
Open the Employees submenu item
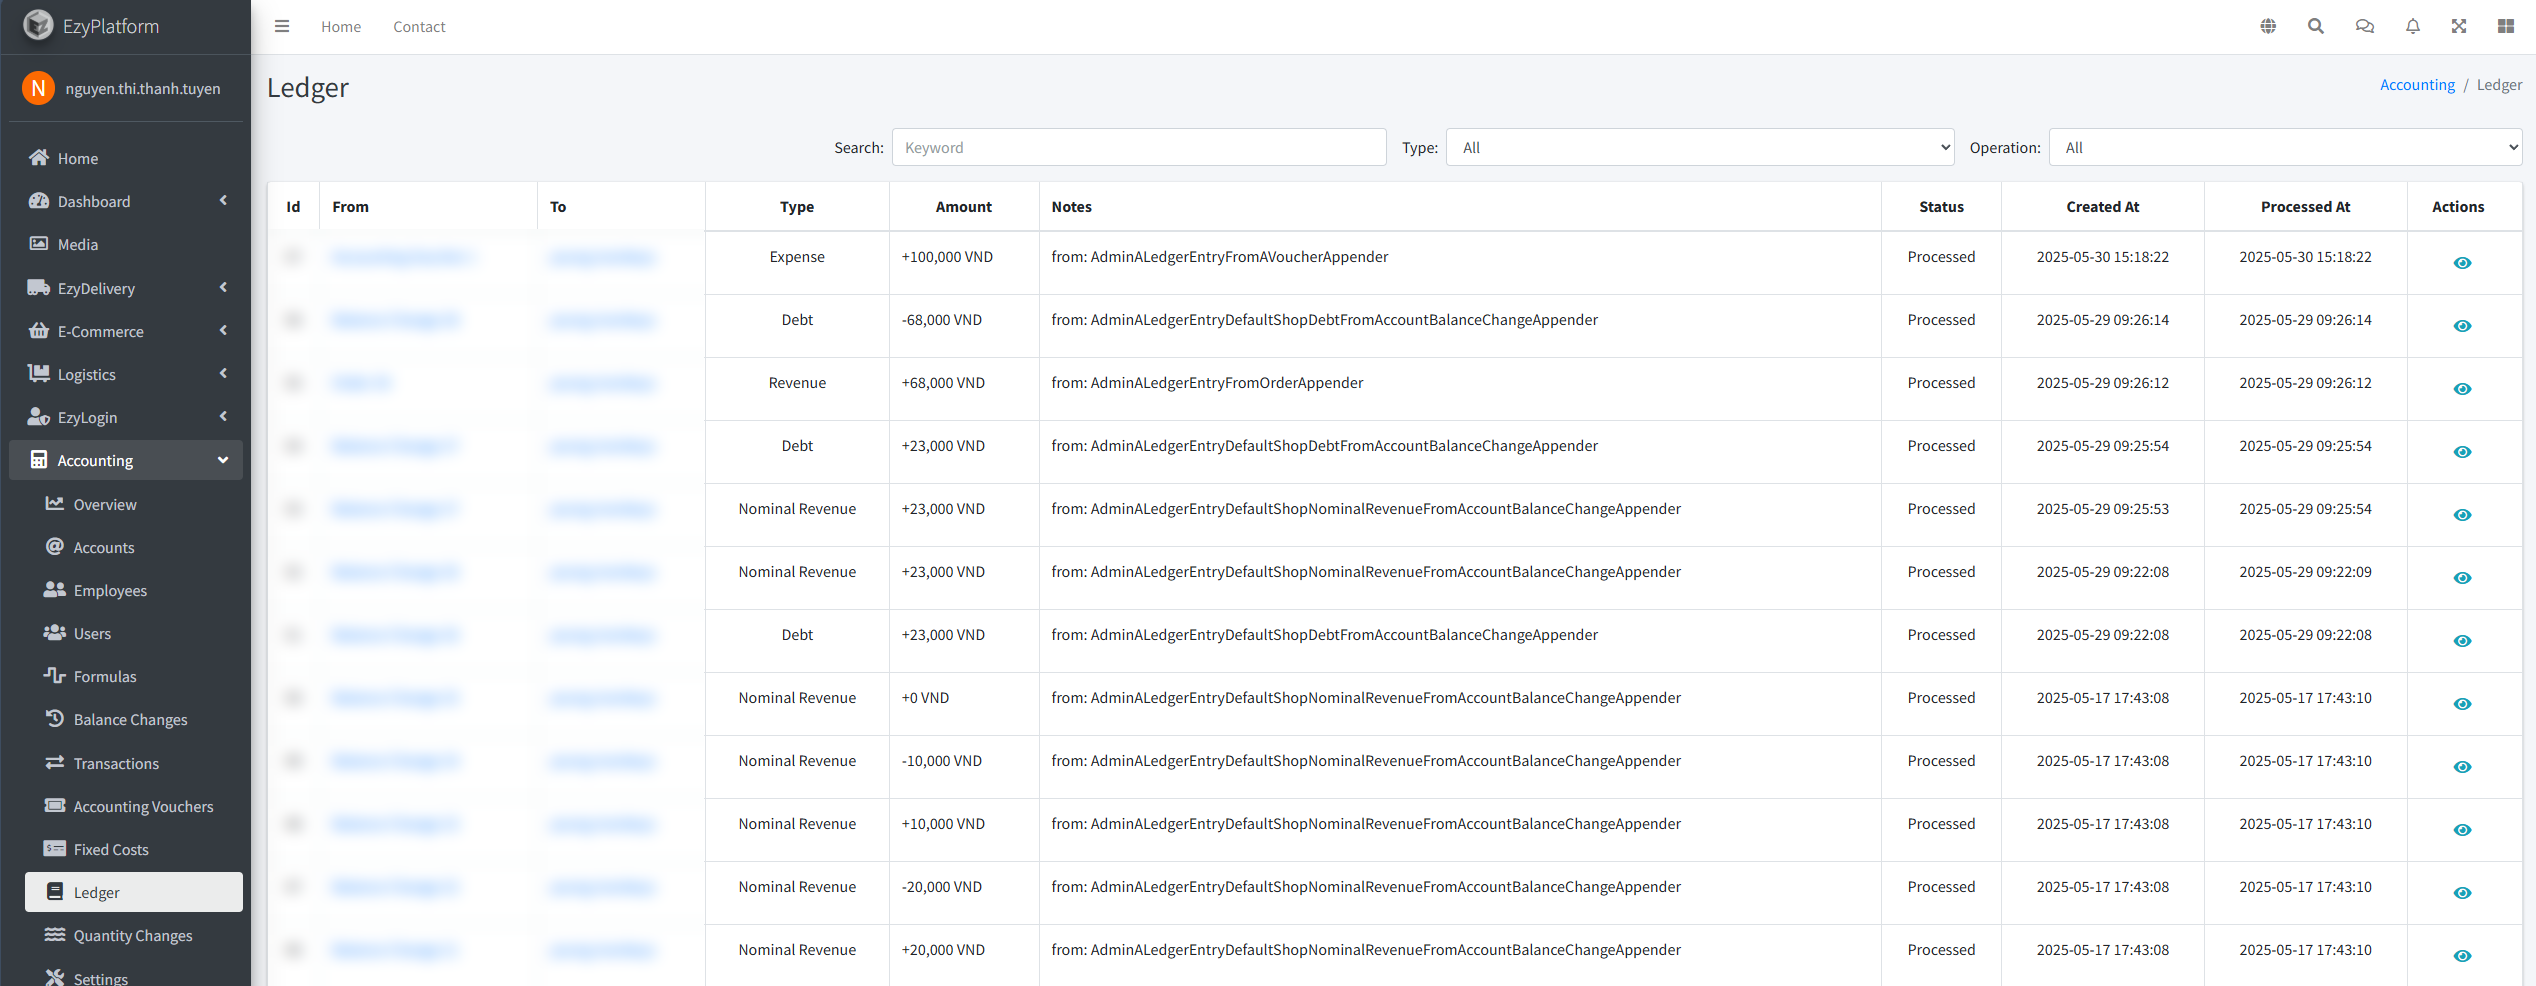point(134,590)
